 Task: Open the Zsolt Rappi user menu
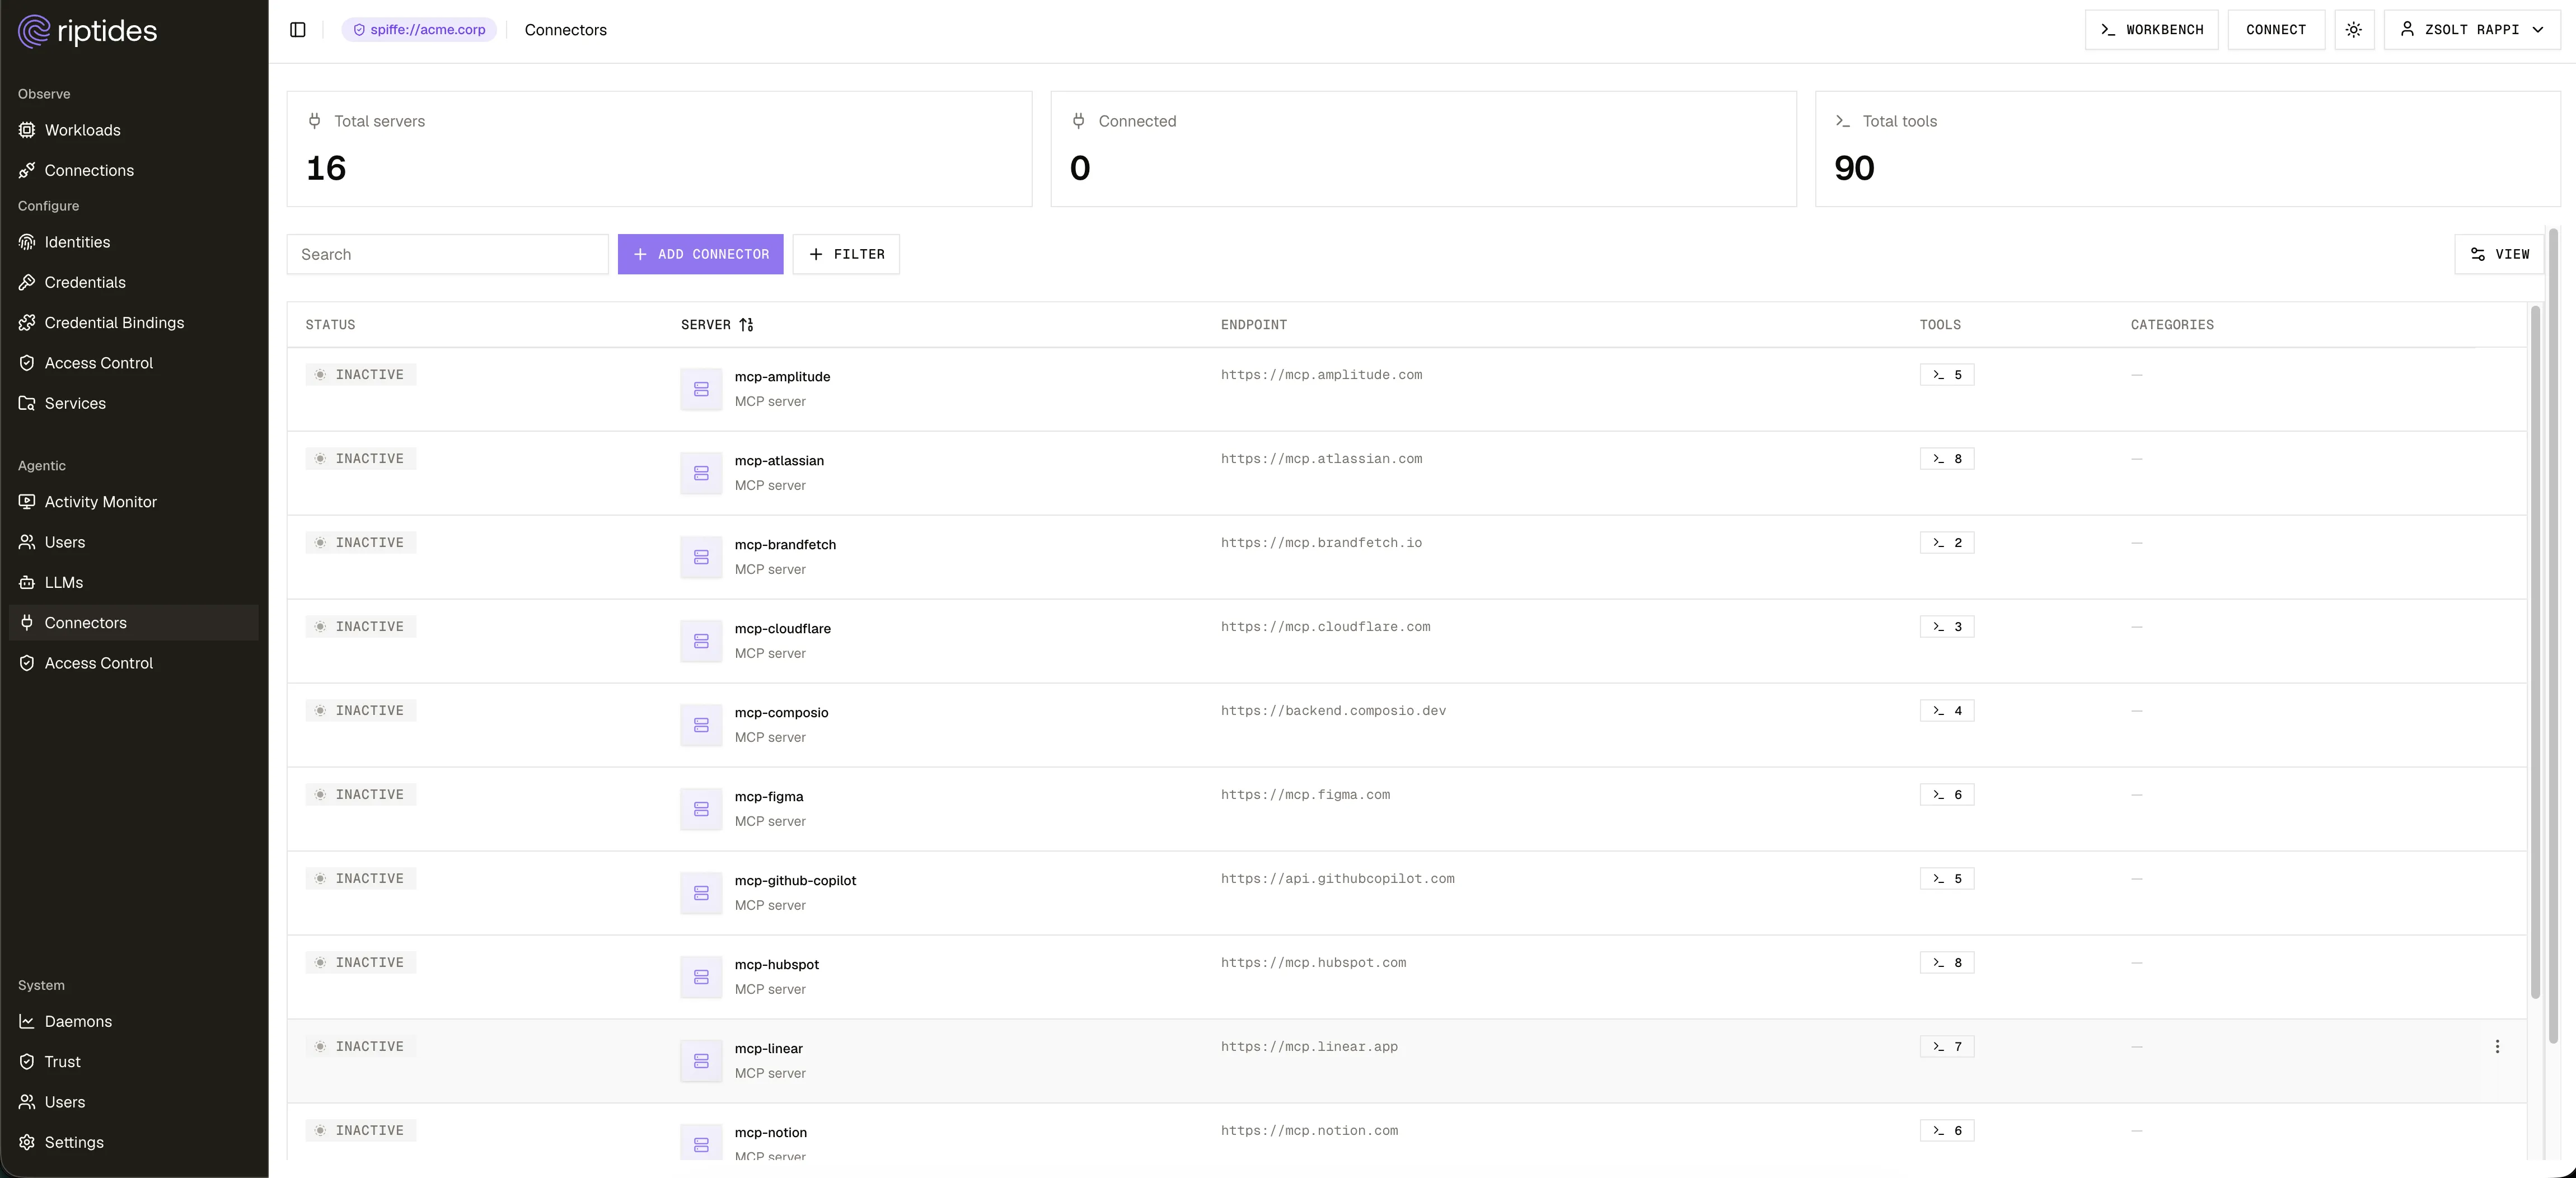tap(2471, 30)
